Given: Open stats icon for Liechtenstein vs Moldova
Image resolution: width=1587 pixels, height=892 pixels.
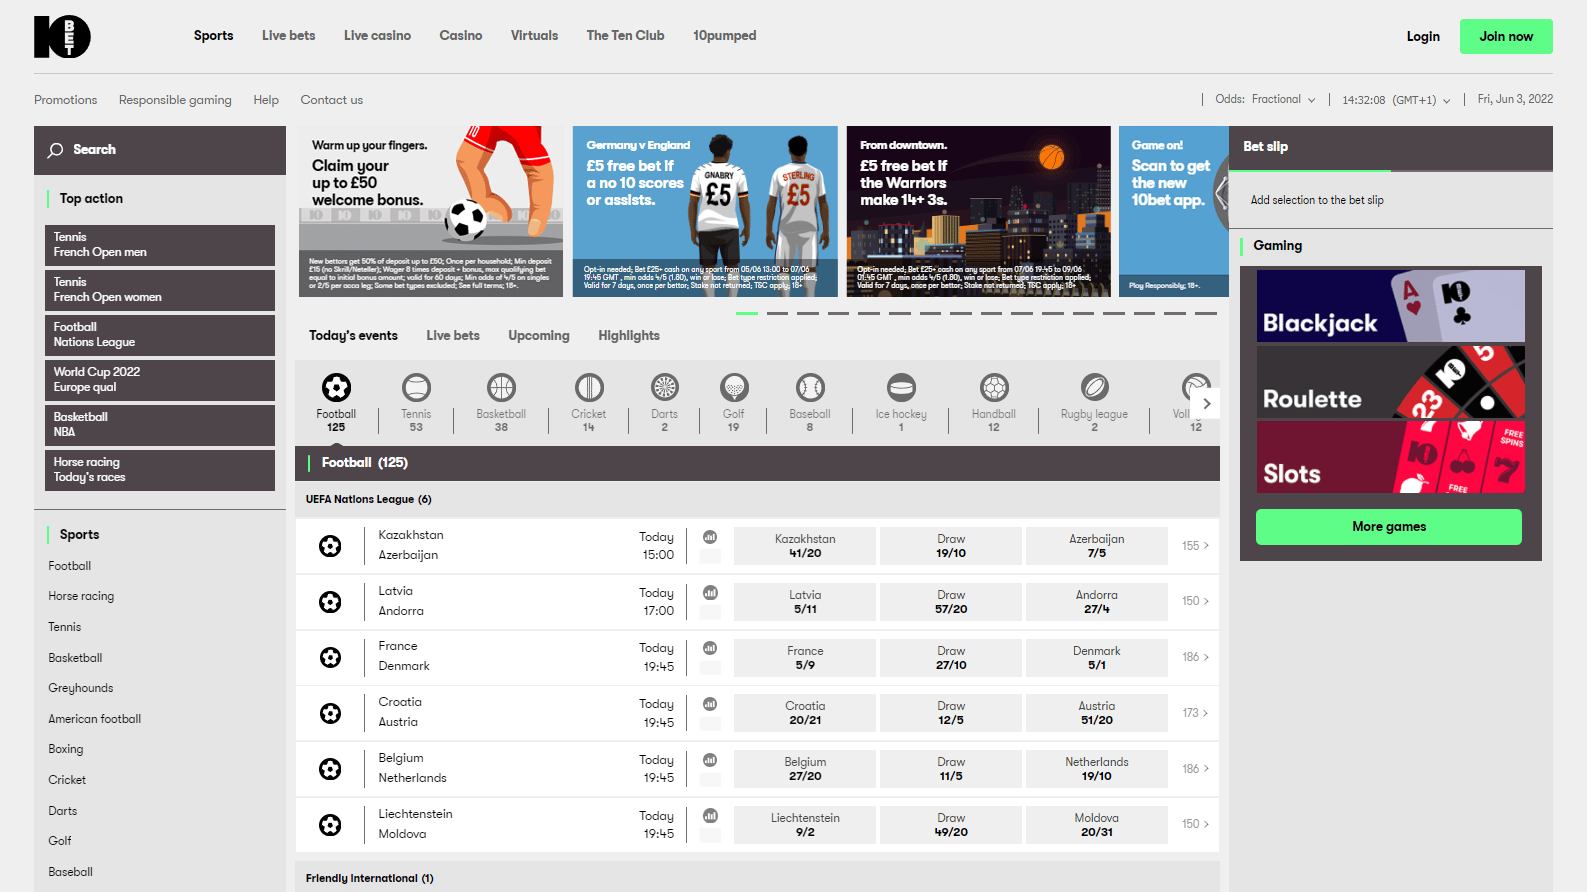Looking at the screenshot, I should (x=710, y=816).
